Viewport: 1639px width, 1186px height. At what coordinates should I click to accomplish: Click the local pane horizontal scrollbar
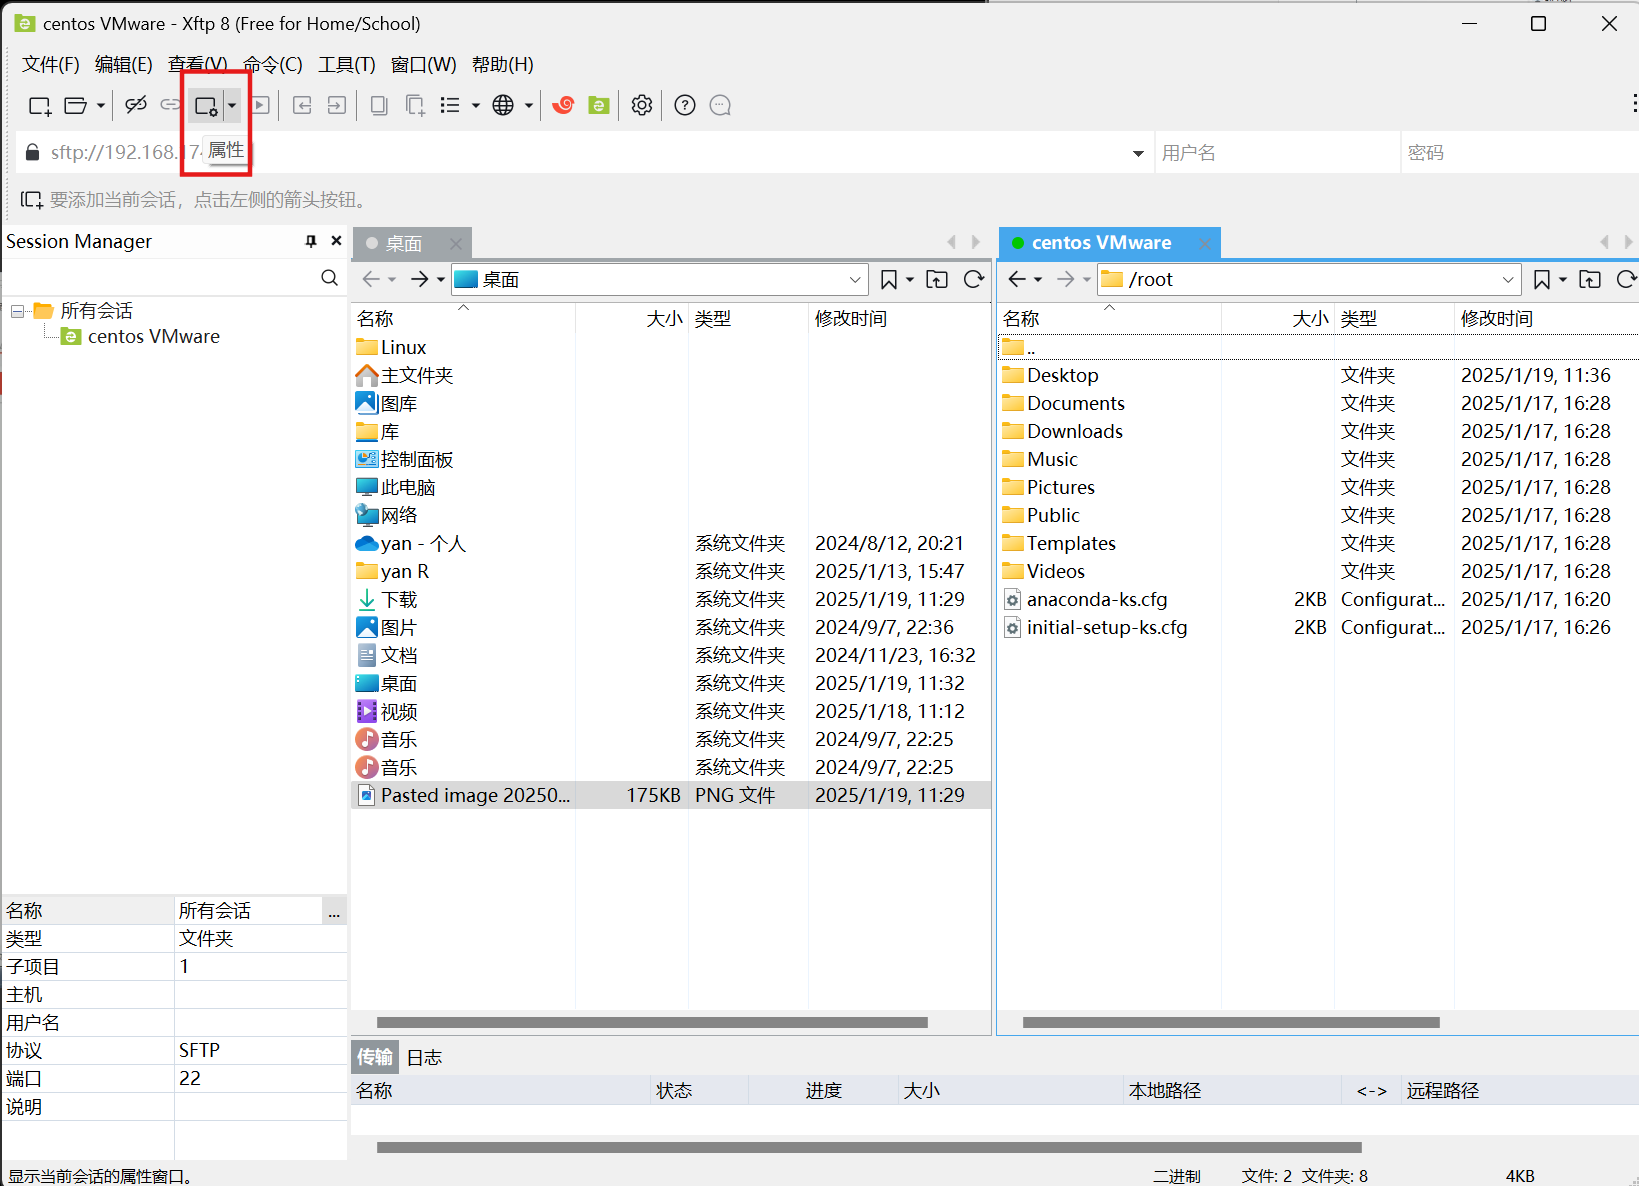pos(652,1022)
